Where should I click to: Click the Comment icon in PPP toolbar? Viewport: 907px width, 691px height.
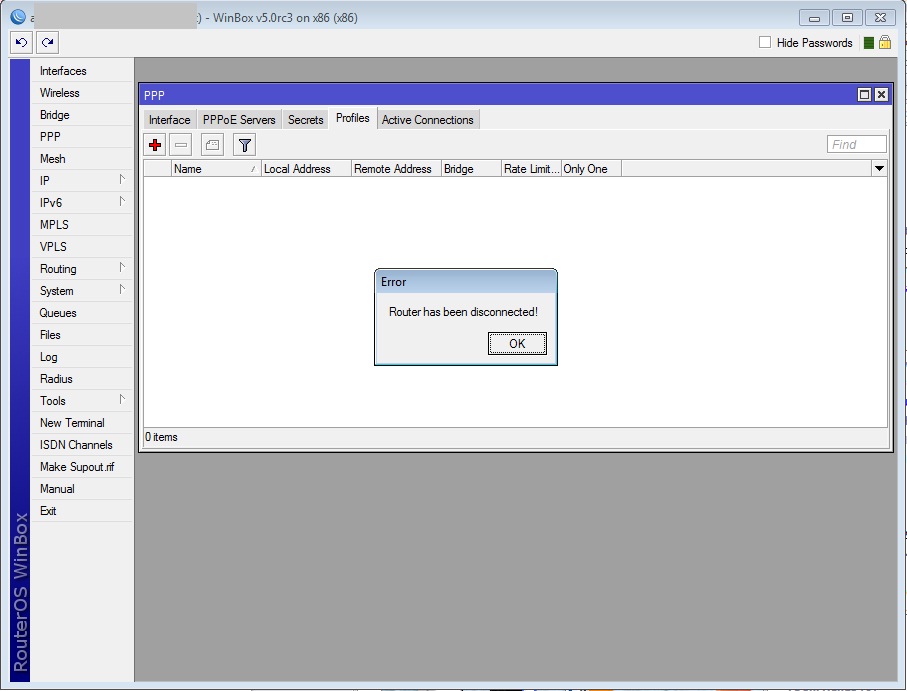(x=212, y=145)
